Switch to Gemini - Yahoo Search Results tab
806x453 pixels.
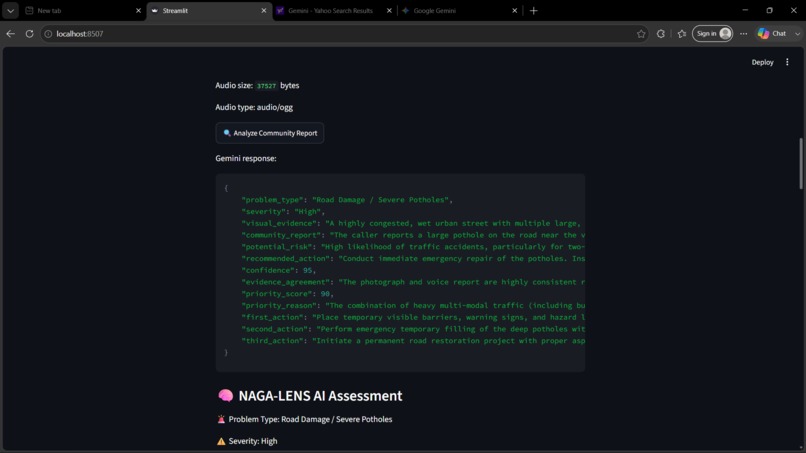334,10
